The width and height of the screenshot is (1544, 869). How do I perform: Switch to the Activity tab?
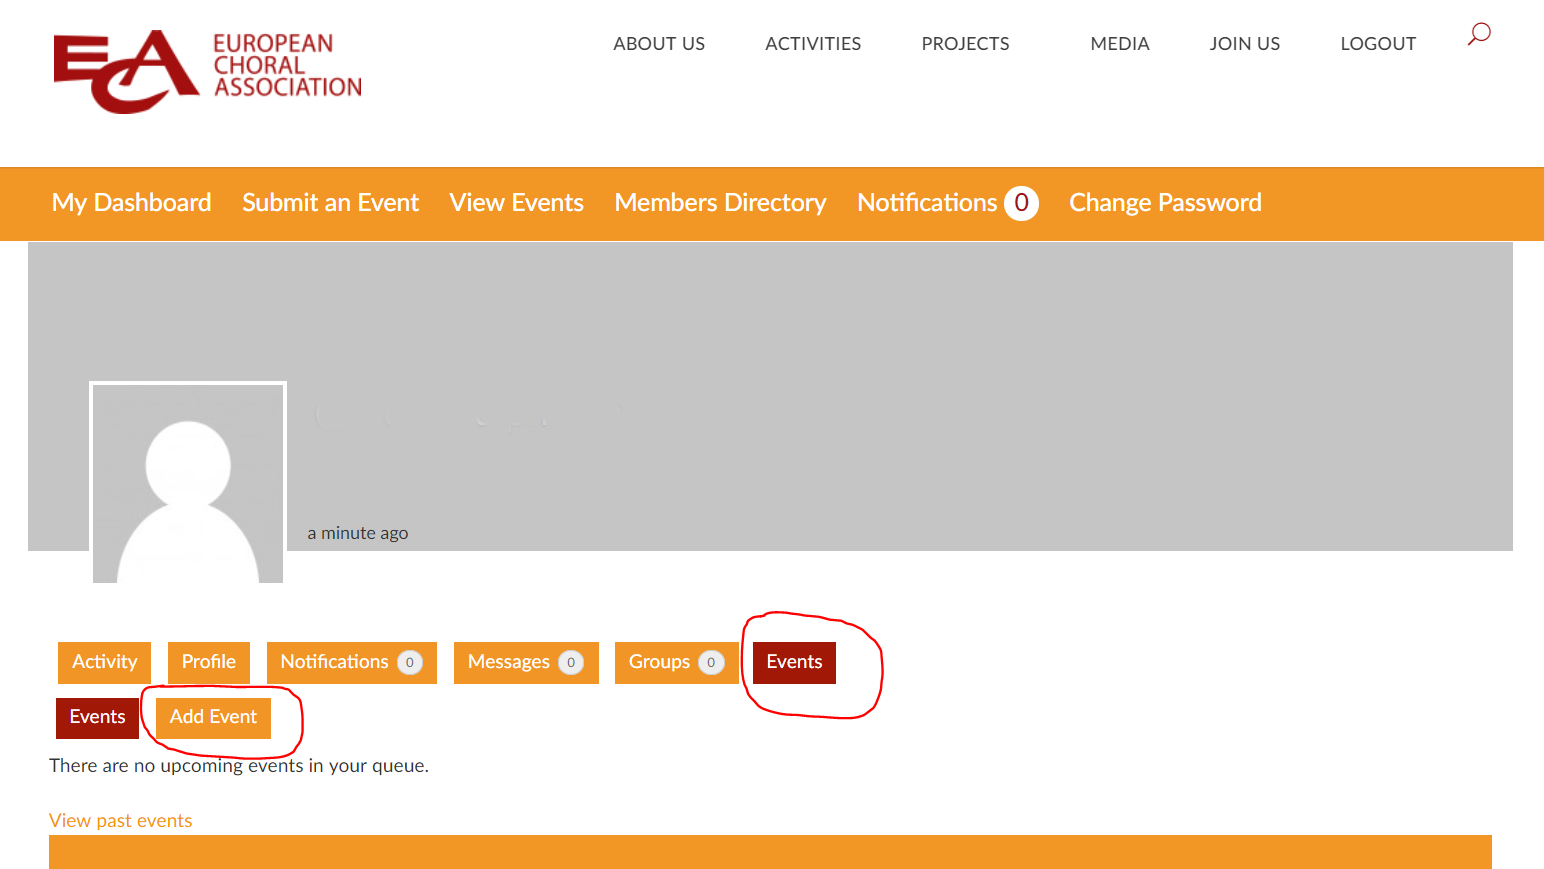[104, 662]
